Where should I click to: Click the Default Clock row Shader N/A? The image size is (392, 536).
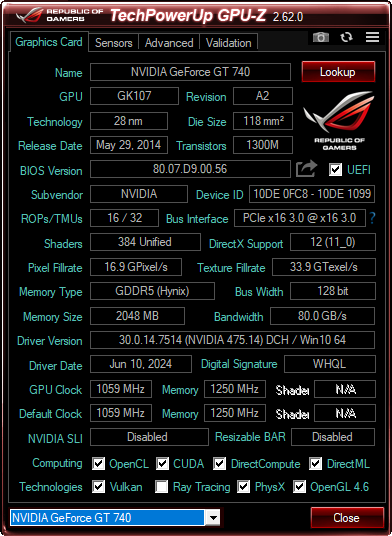point(345,413)
